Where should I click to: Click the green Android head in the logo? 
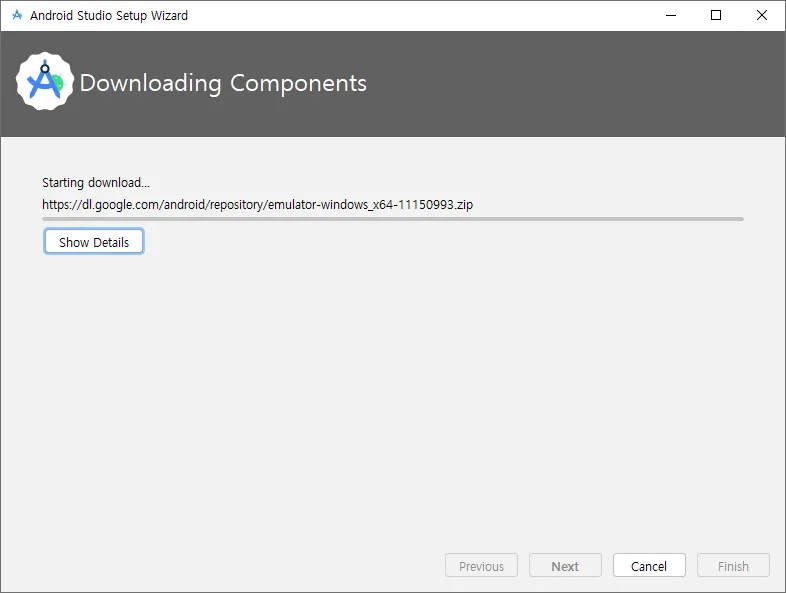pyautogui.click(x=59, y=82)
